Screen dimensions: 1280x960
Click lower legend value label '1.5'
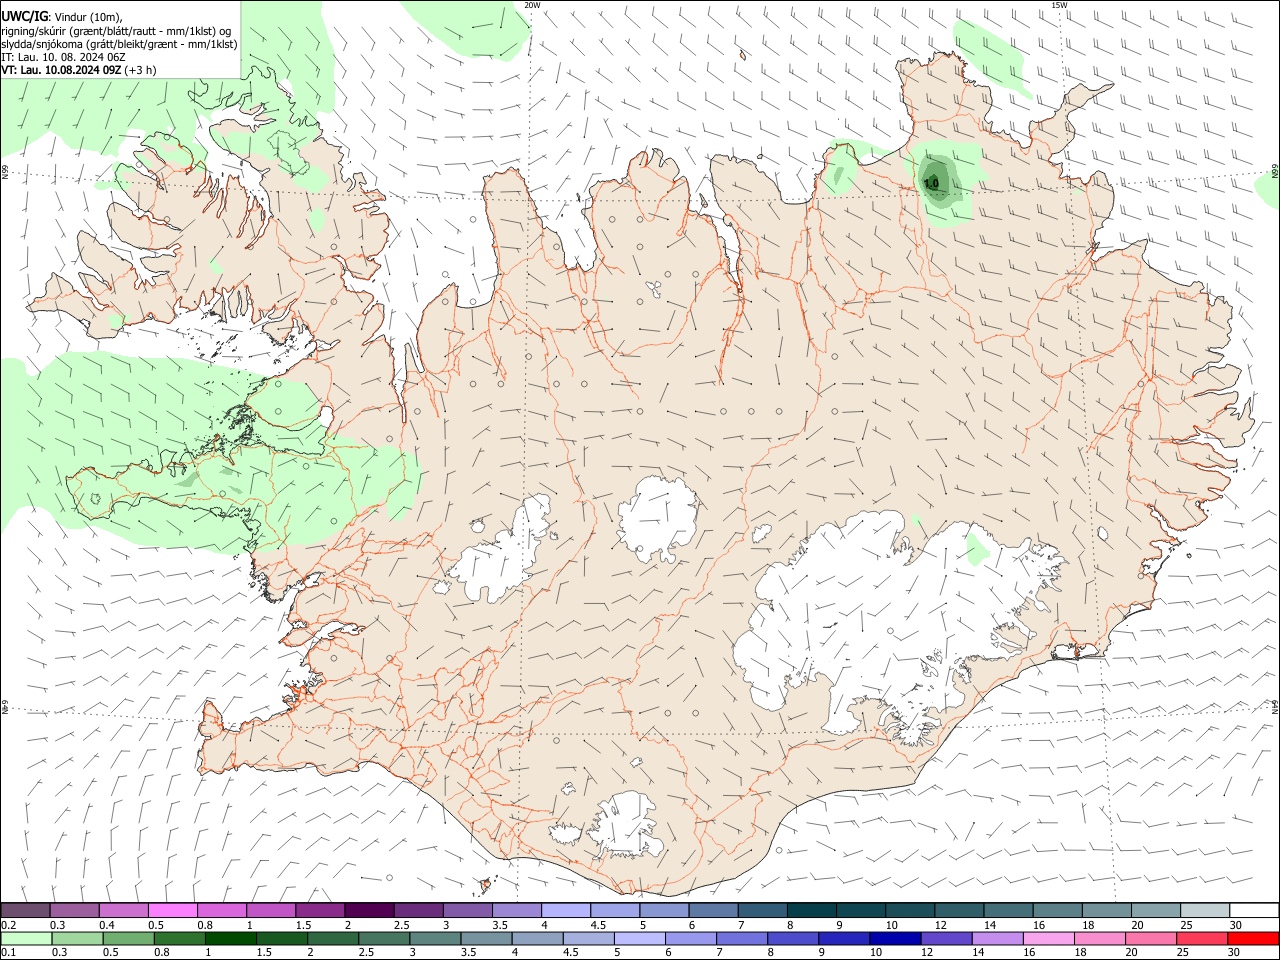tap(265, 953)
